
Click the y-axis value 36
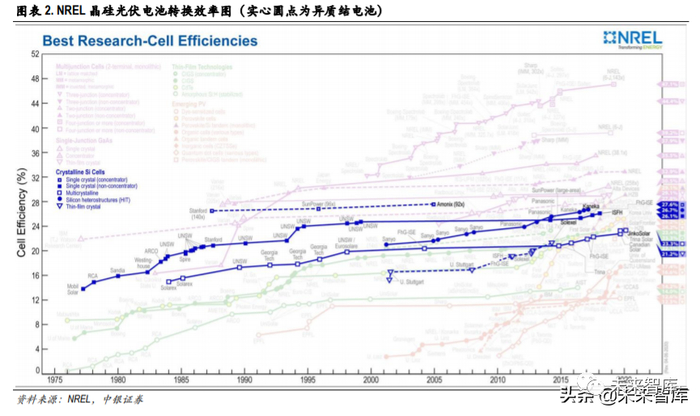[x=35, y=153]
